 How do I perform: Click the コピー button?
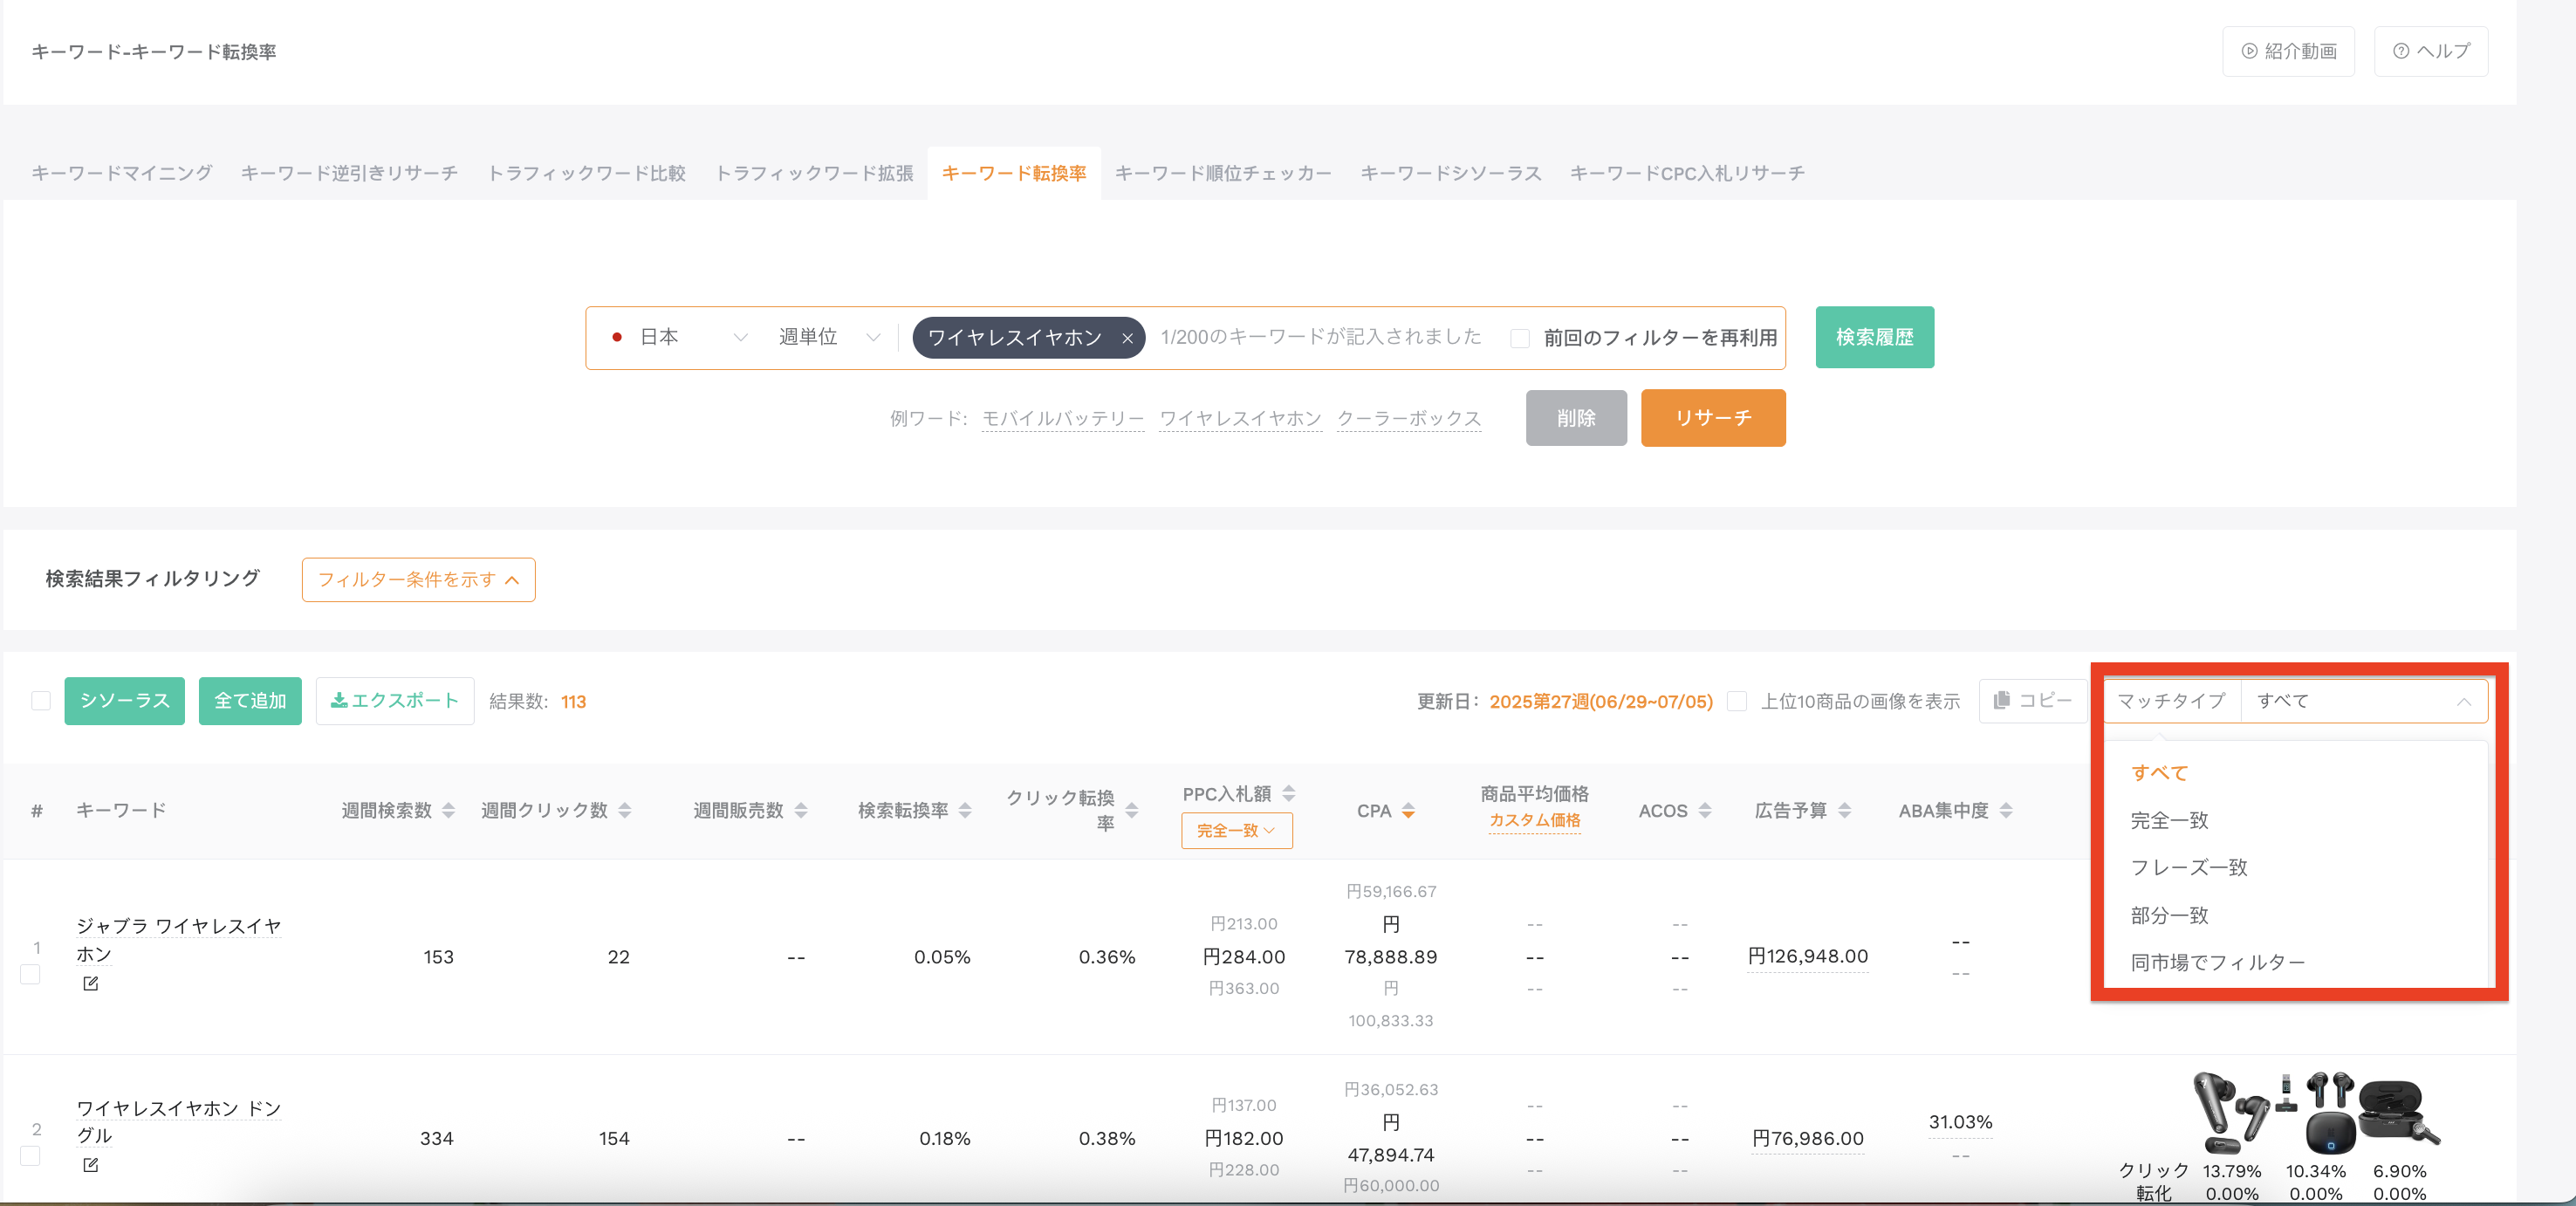click(2032, 701)
